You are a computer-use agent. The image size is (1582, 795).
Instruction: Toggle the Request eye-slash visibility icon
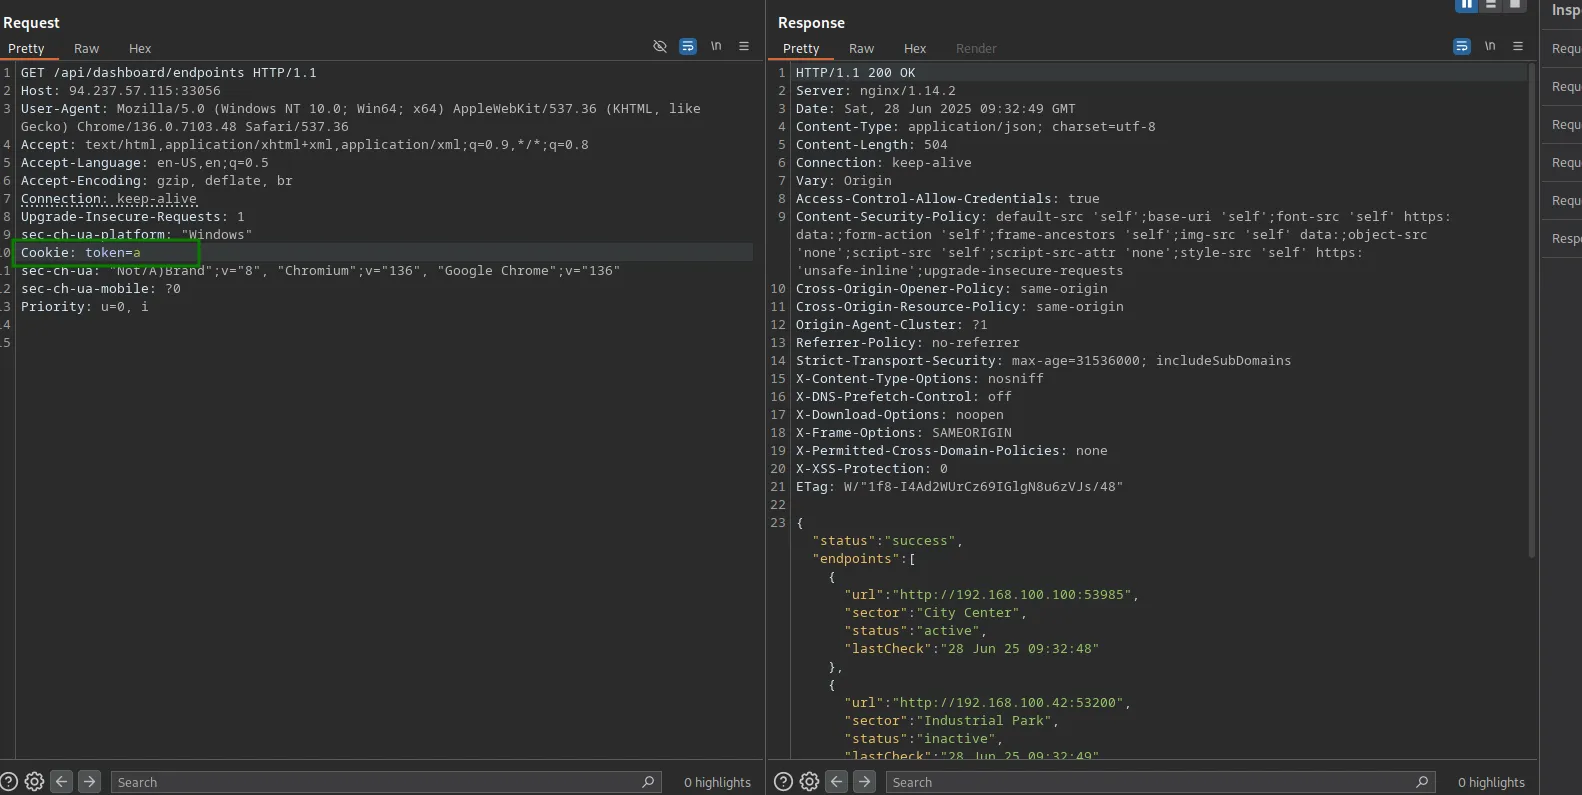pos(660,47)
